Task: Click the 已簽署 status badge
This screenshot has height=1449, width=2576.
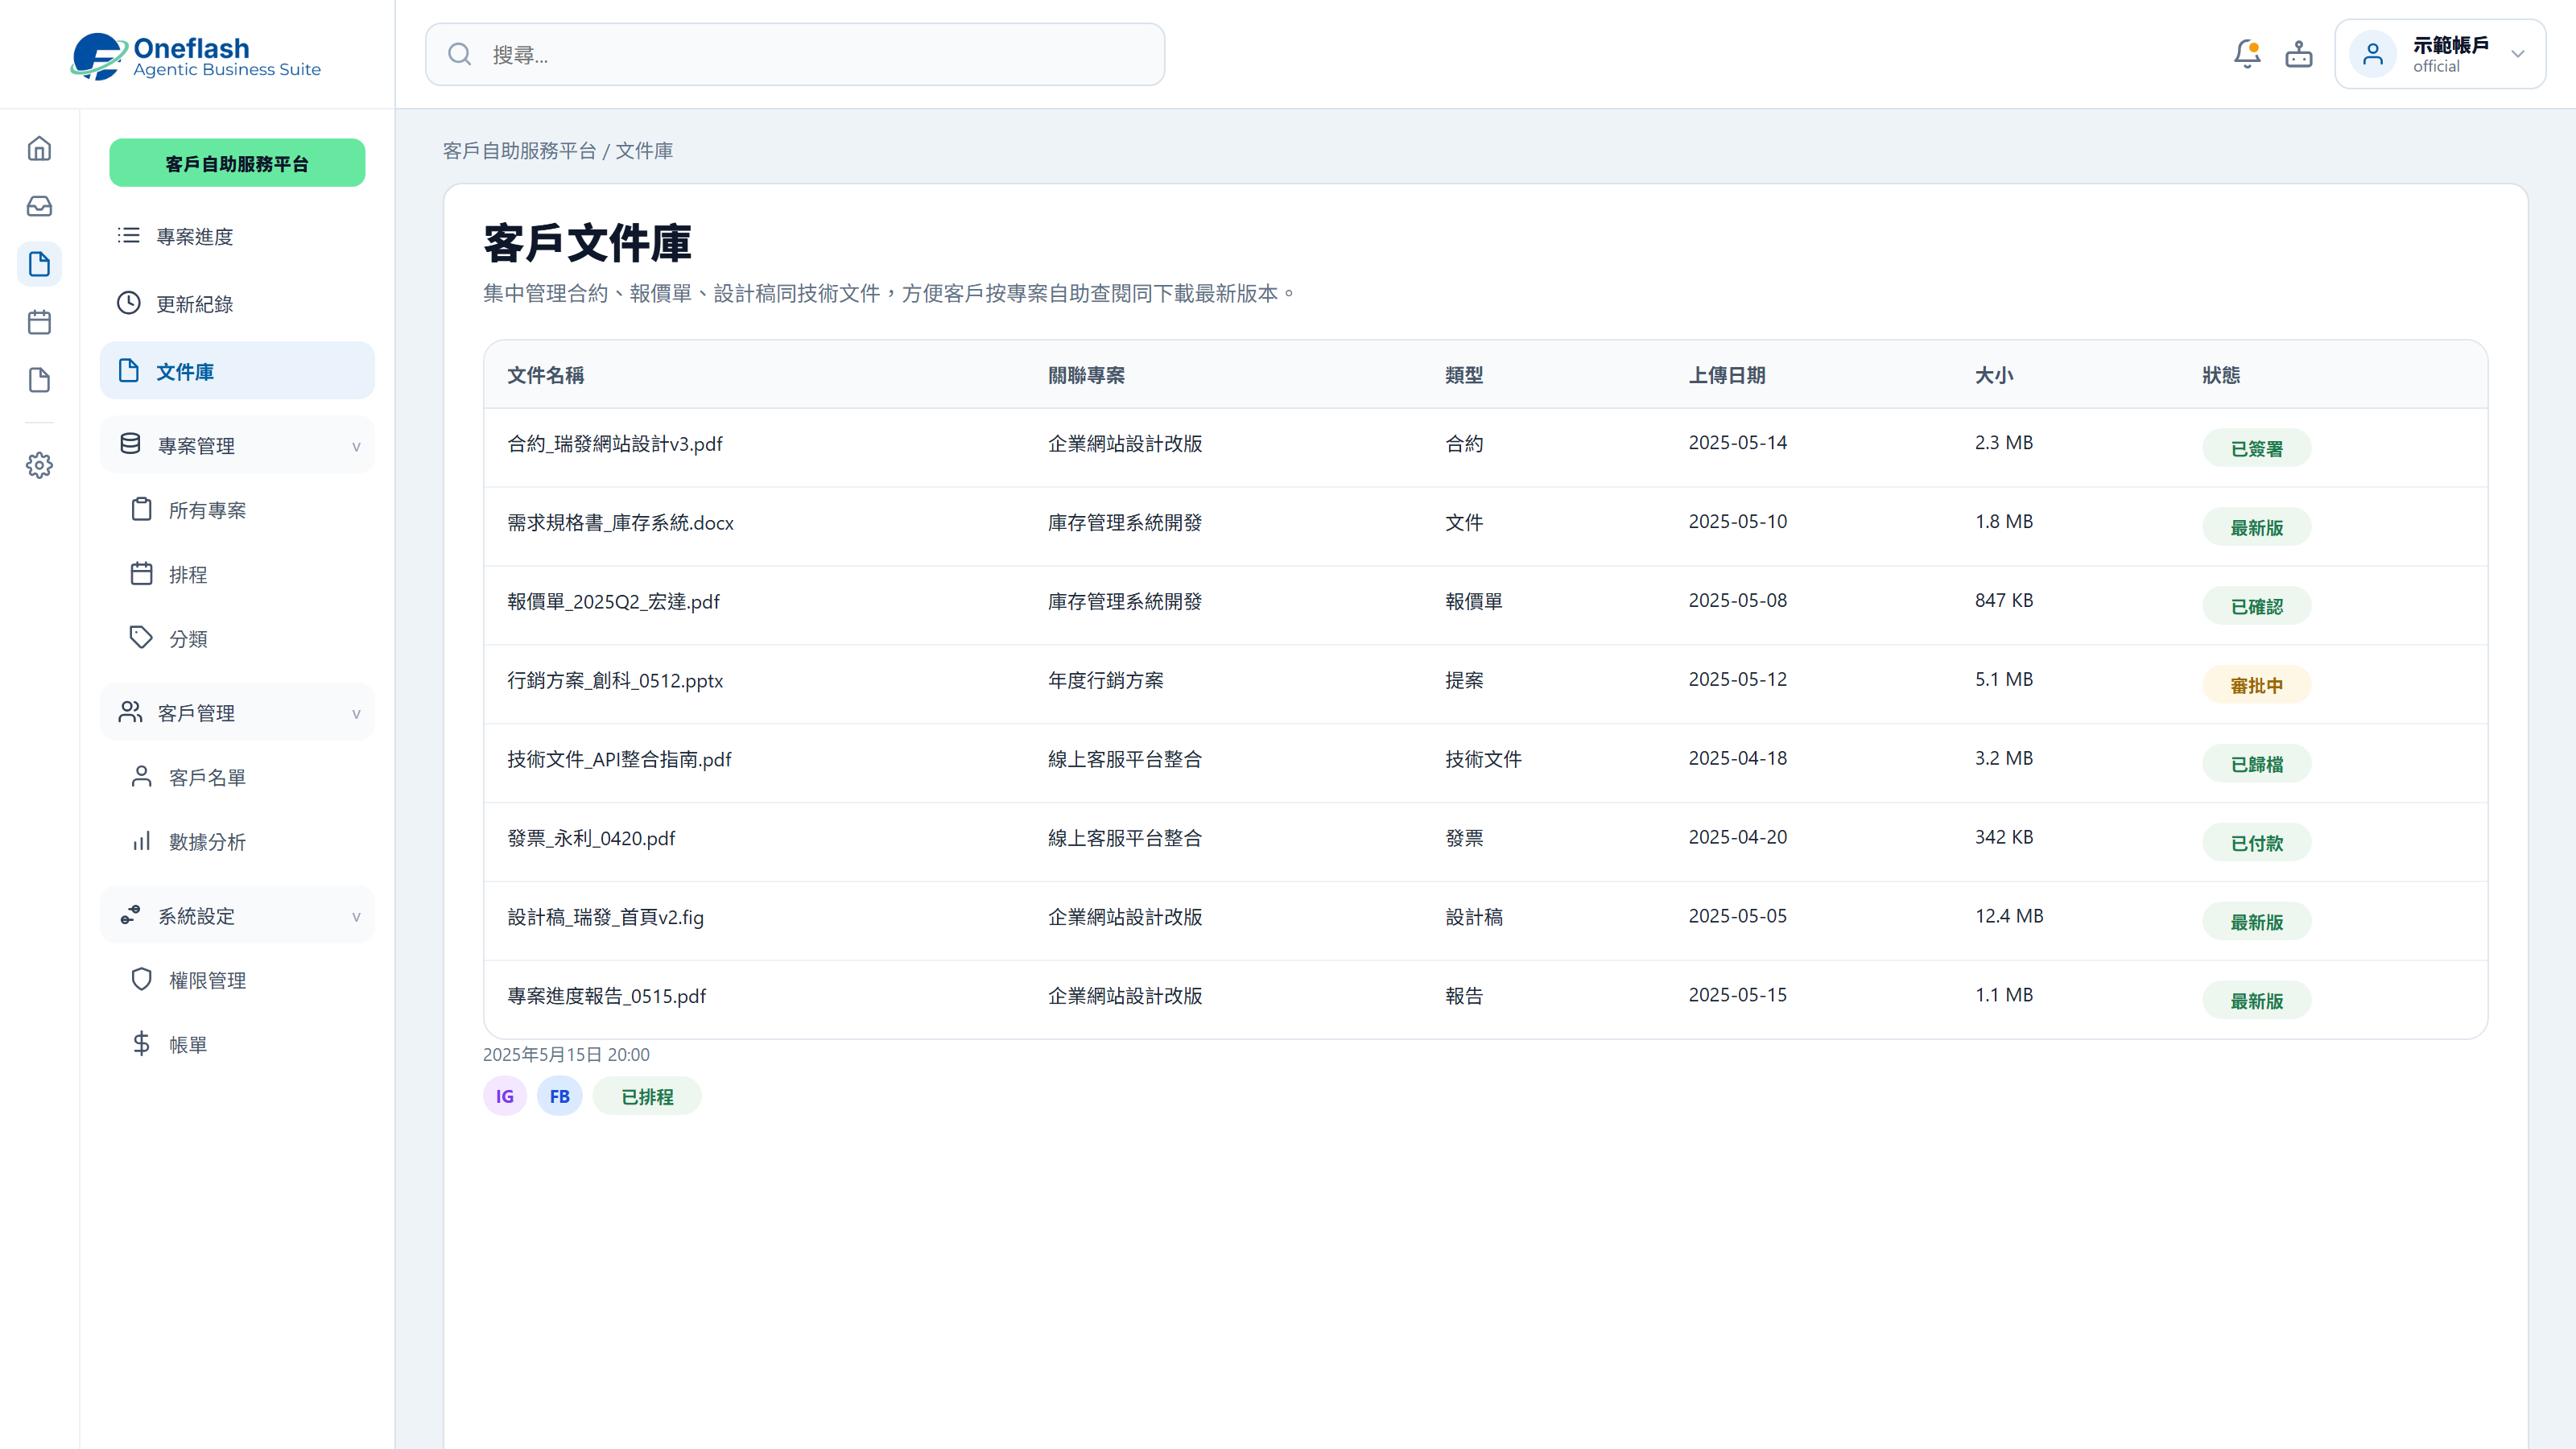Action: click(2256, 448)
